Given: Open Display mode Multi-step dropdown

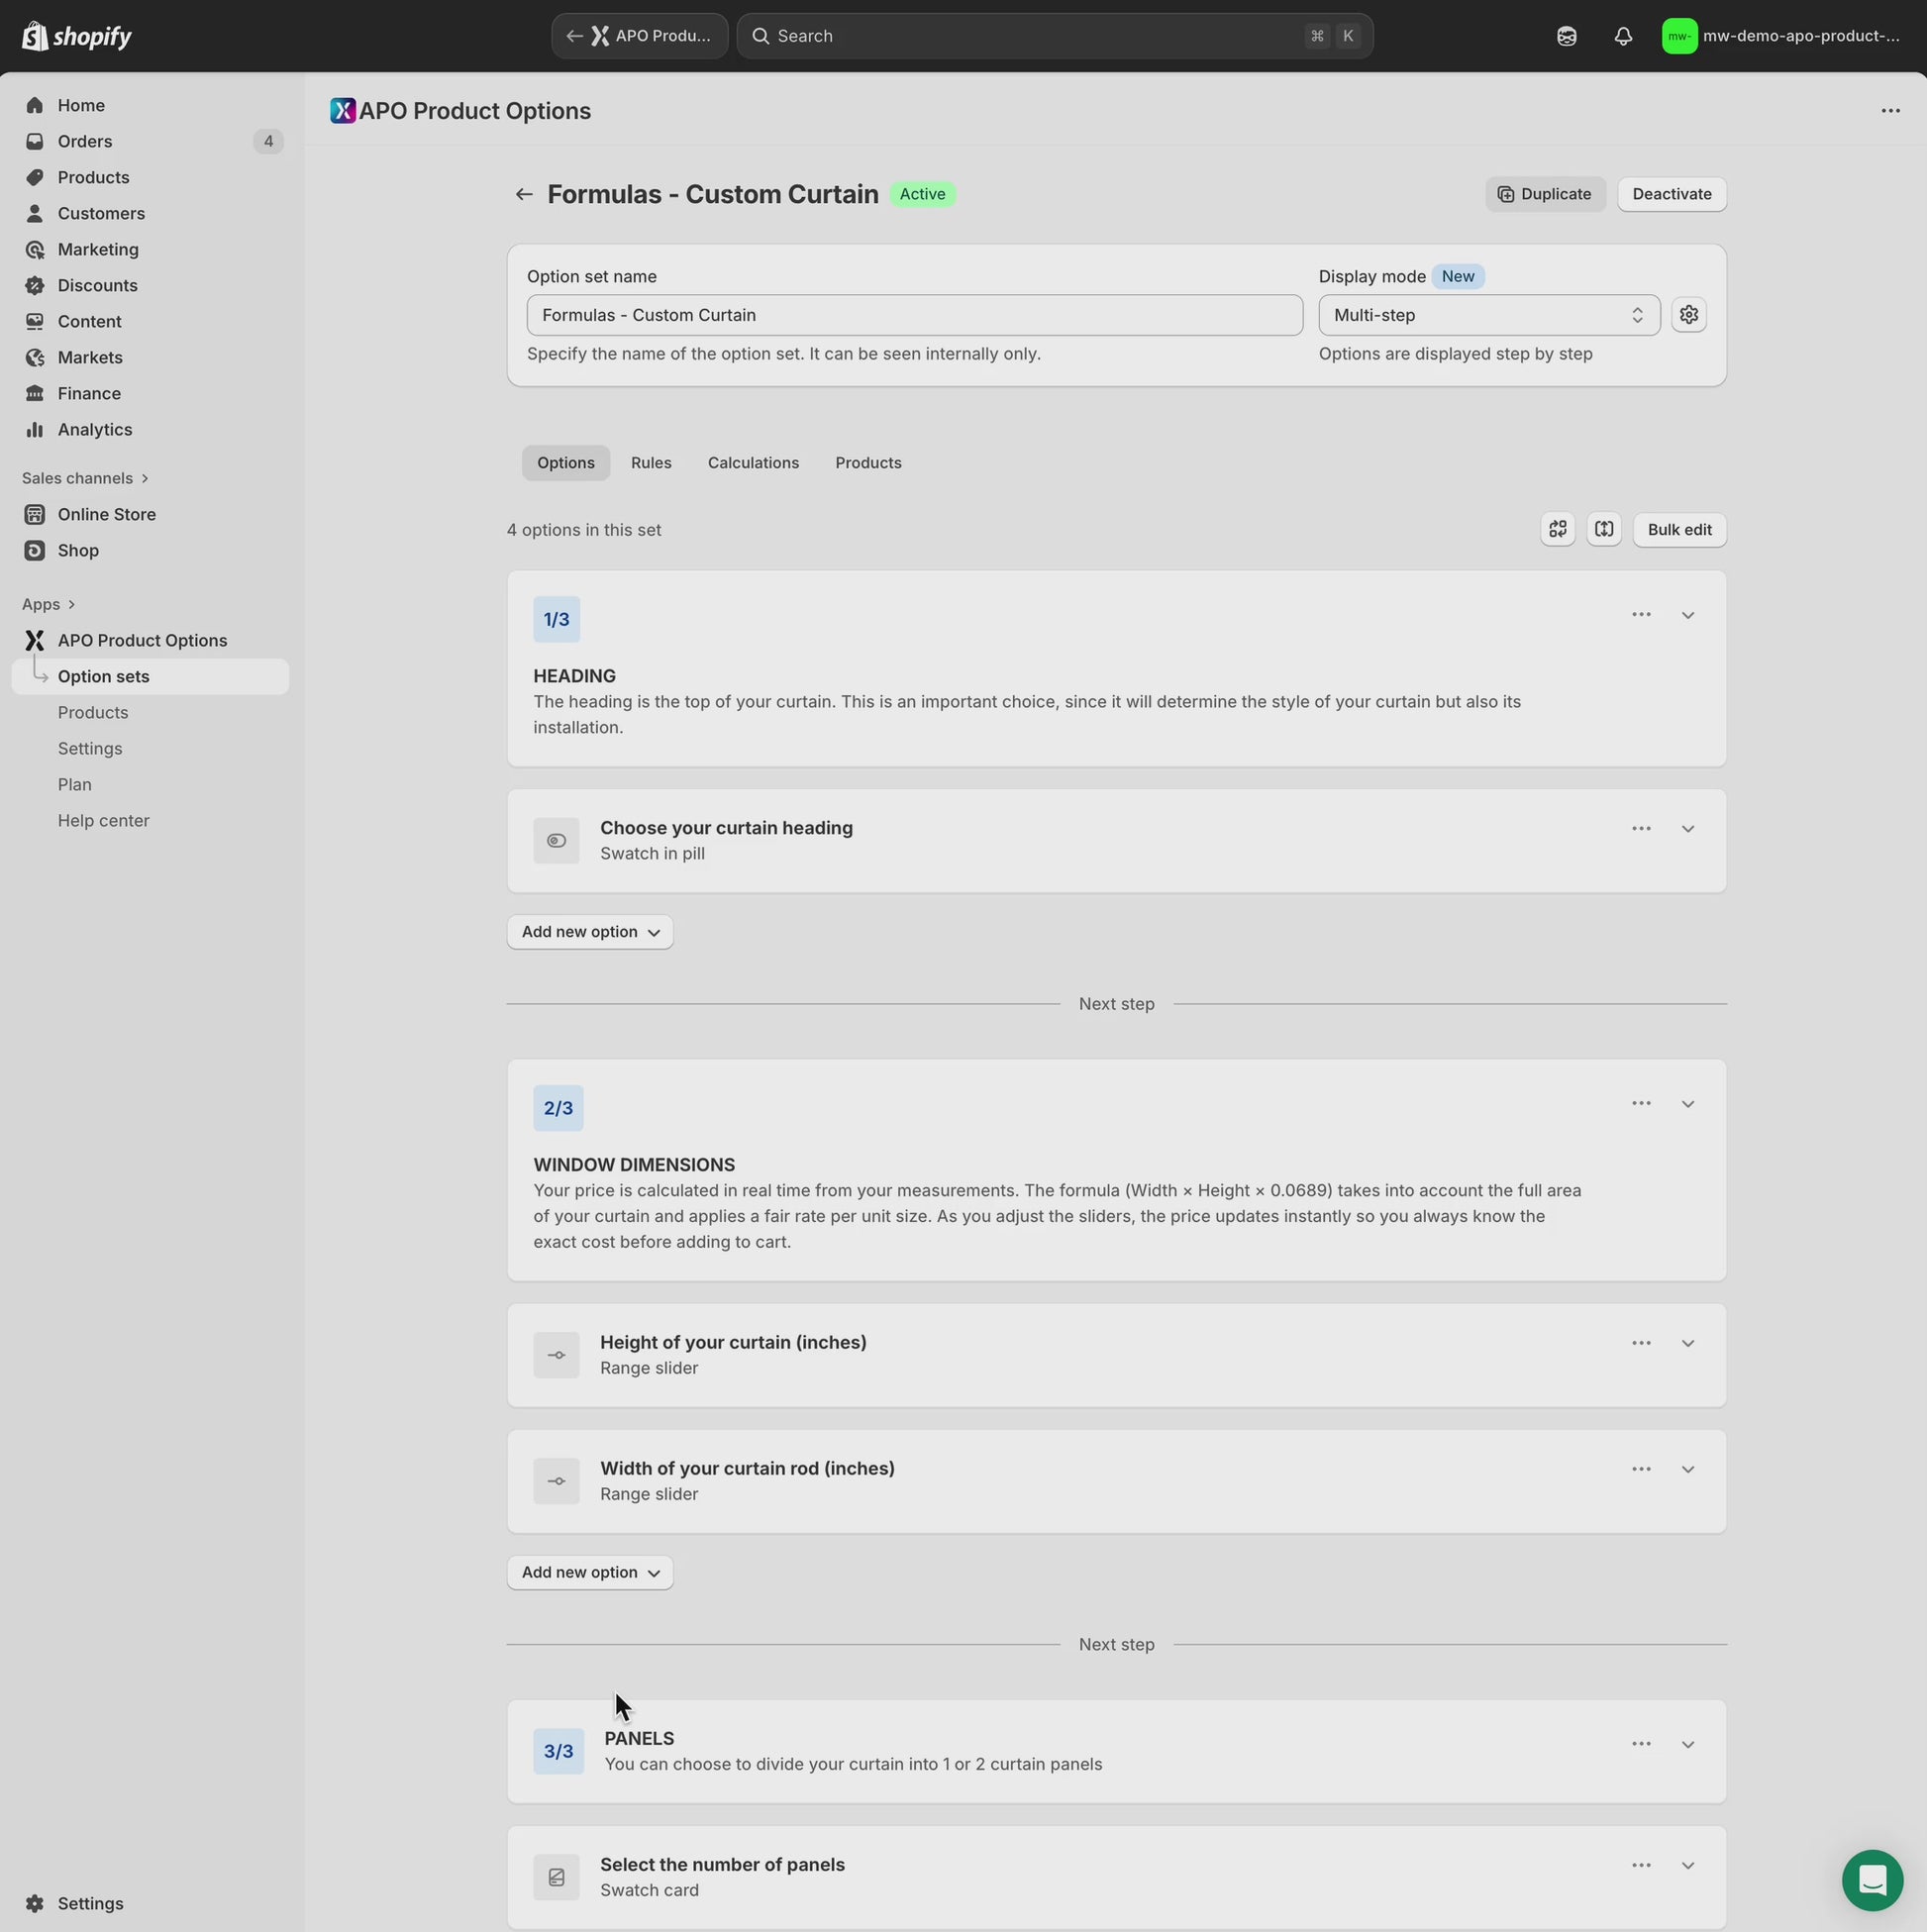Looking at the screenshot, I should 1488,315.
